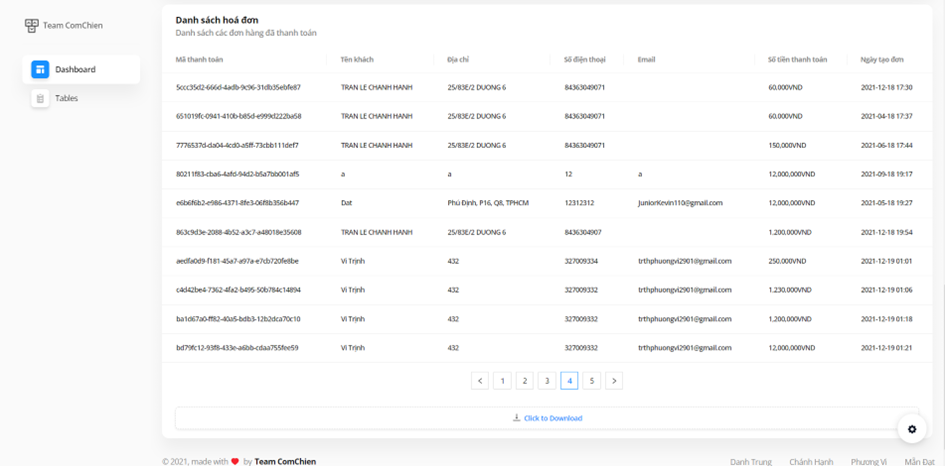The image size is (945, 466).
Task: Click payment ID starting with bd79fc12
Action: click(237, 348)
